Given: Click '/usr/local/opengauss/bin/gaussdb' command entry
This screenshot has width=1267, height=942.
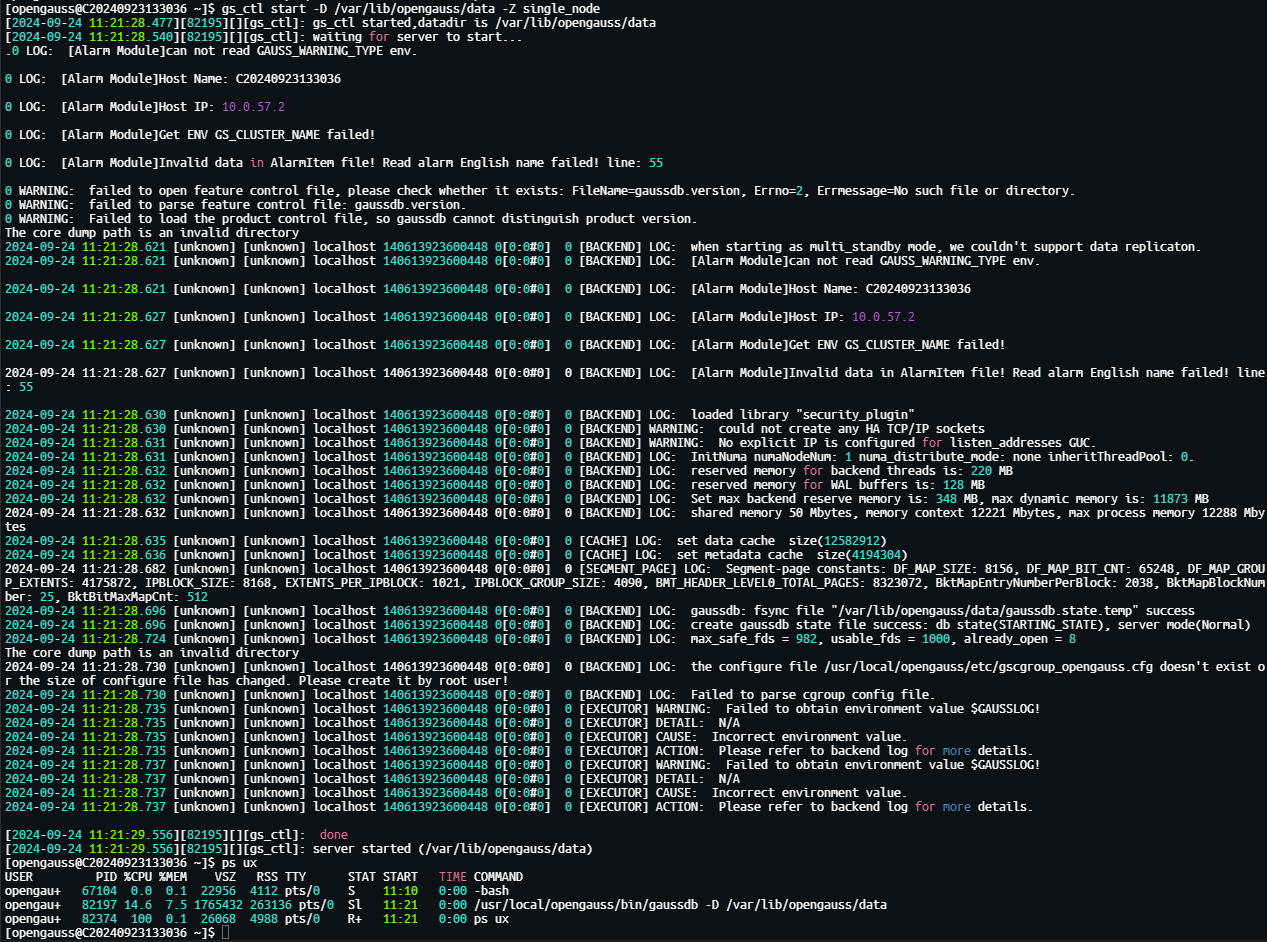Looking at the screenshot, I should [586, 904].
